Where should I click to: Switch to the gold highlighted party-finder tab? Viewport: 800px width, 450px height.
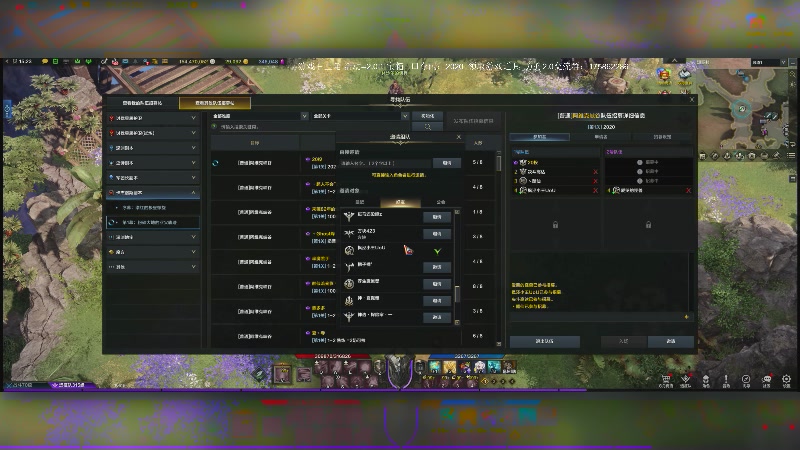(x=215, y=103)
